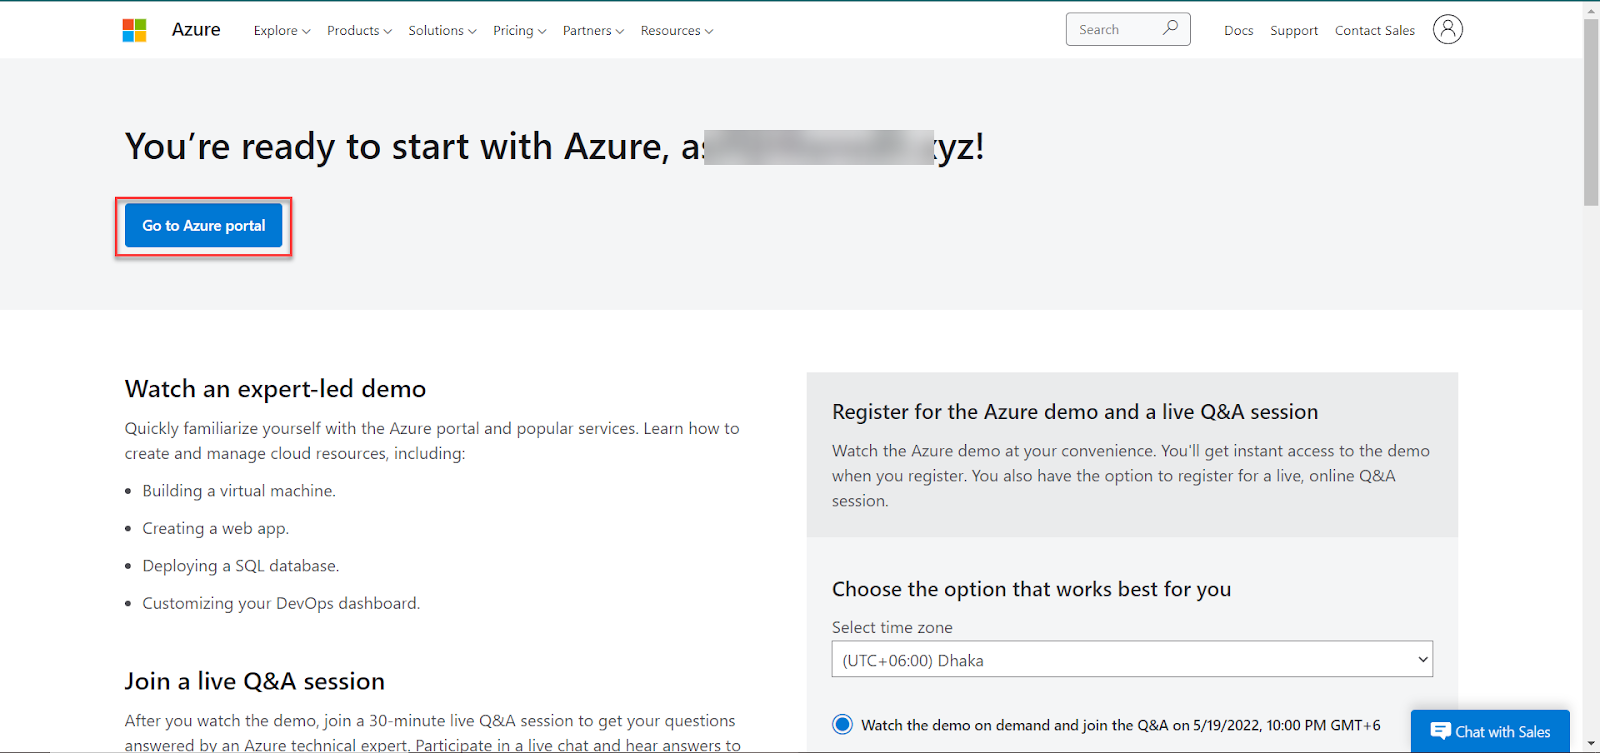Open the Contact Sales link
1600x753 pixels.
click(x=1375, y=31)
